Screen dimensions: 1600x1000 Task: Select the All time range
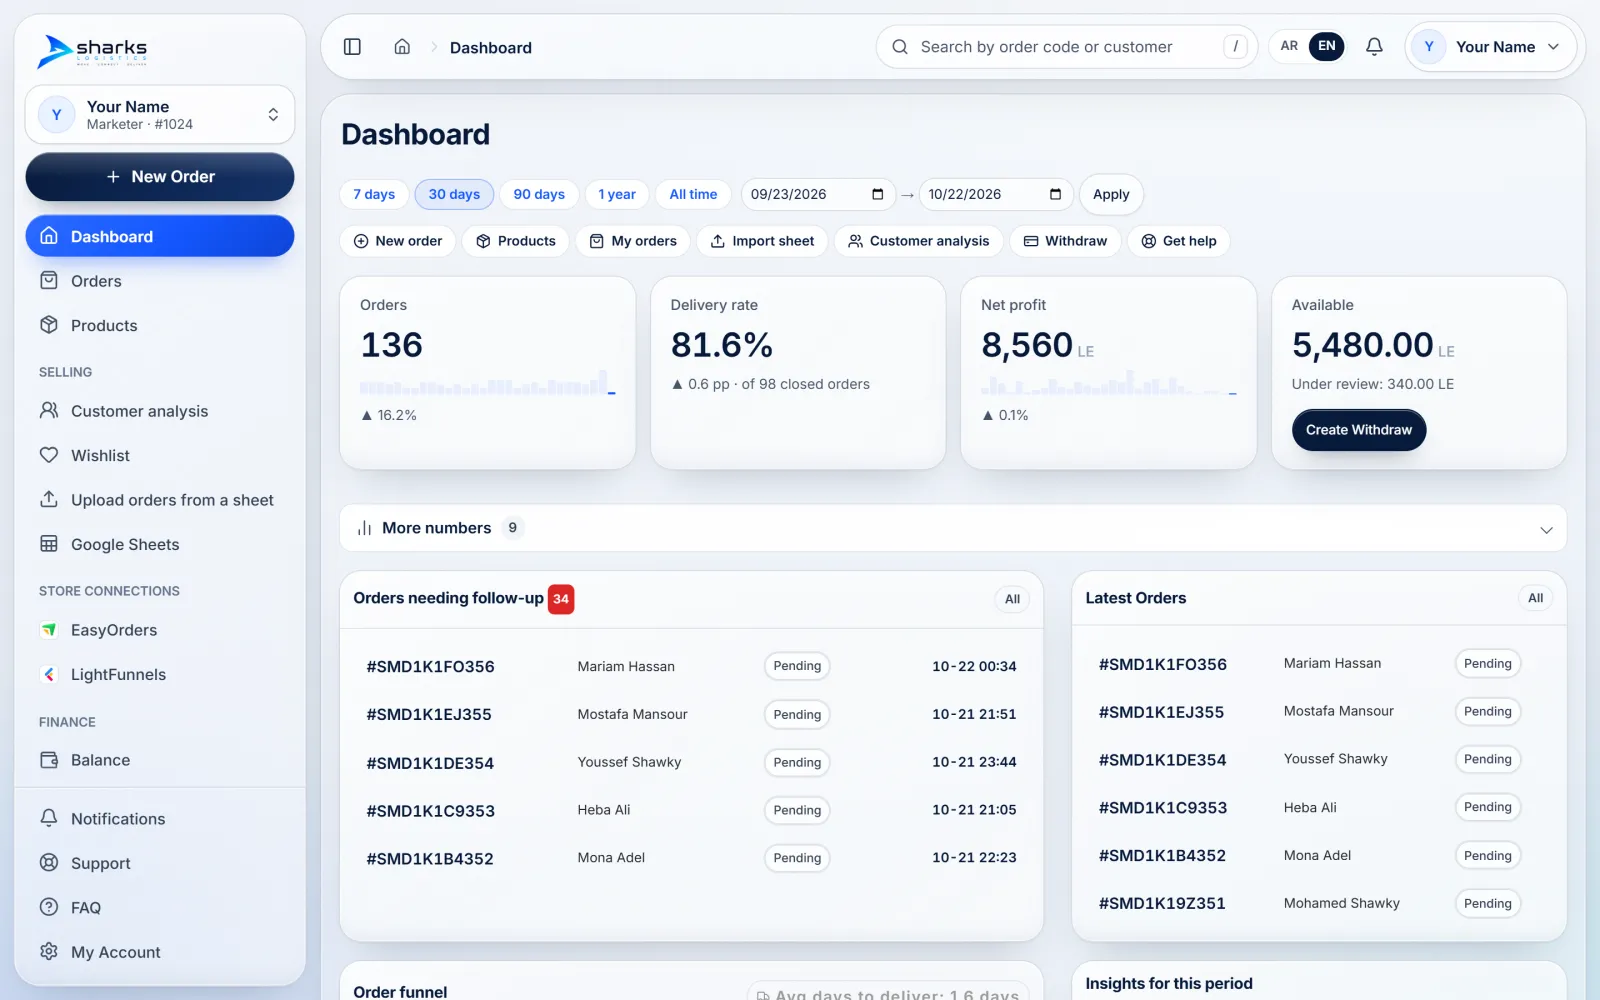[x=693, y=194]
